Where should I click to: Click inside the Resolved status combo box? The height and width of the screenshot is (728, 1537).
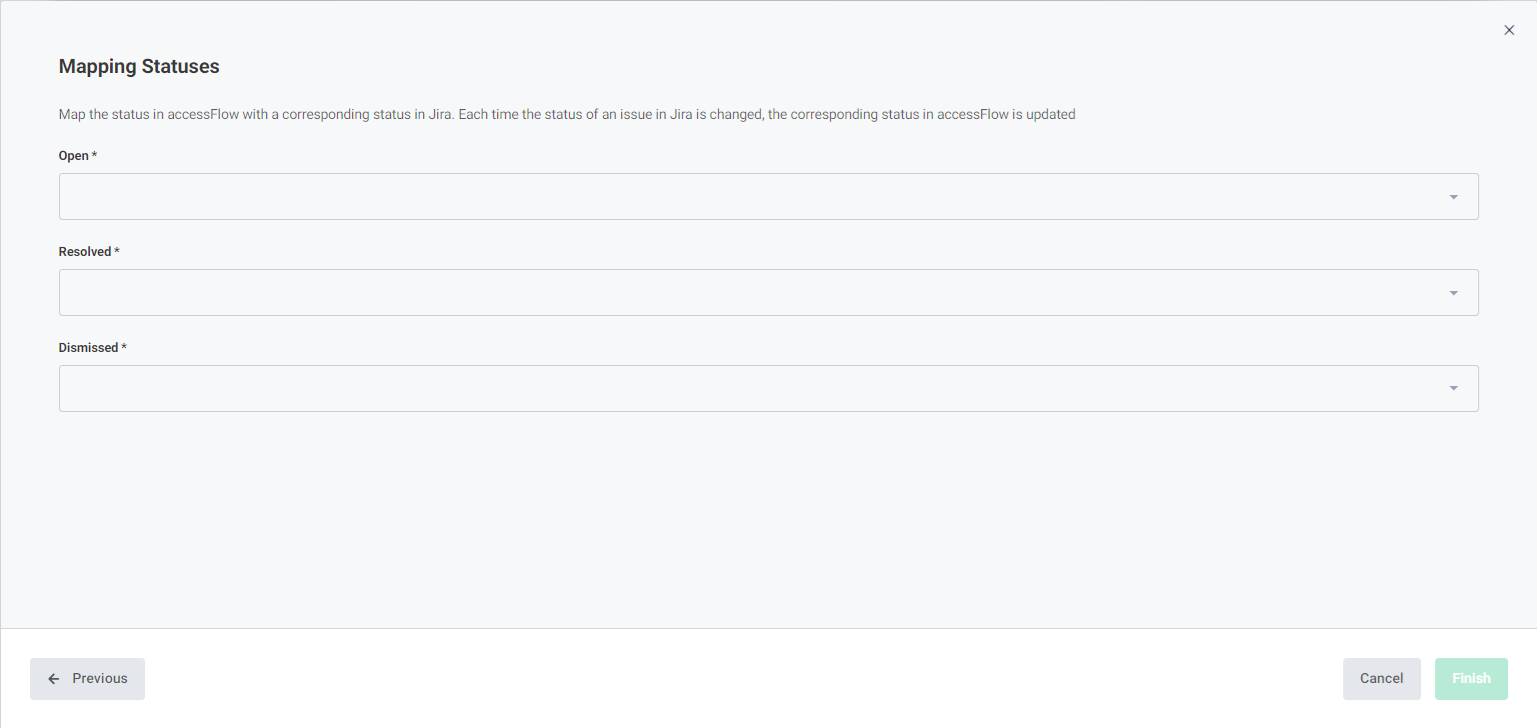(768, 293)
